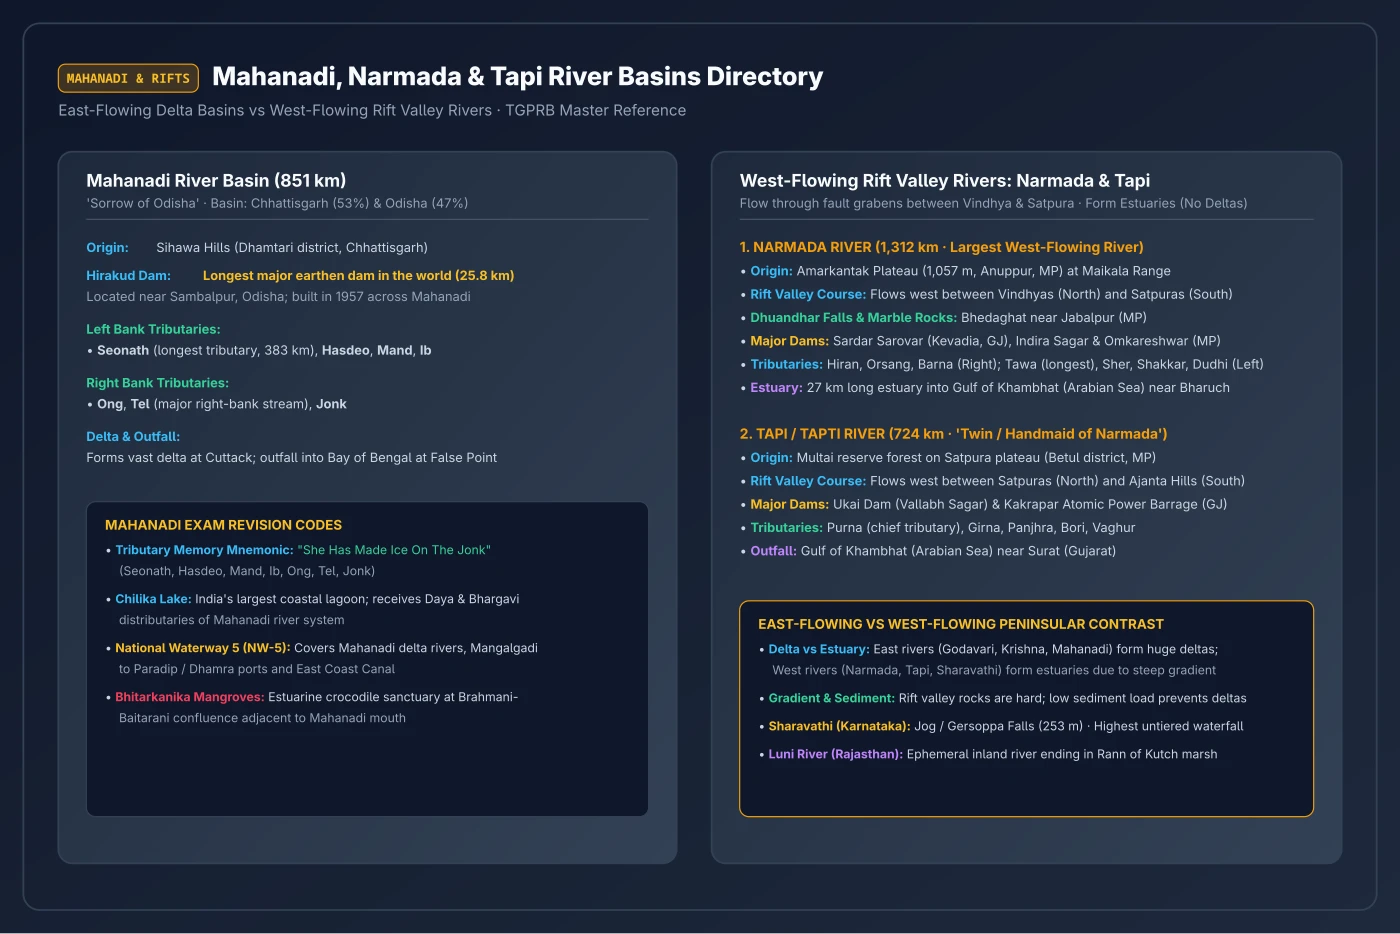The image size is (1400, 934).
Task: Click the 'National Waterway 5 (NW-5):' entry
Action: pyautogui.click(x=321, y=658)
